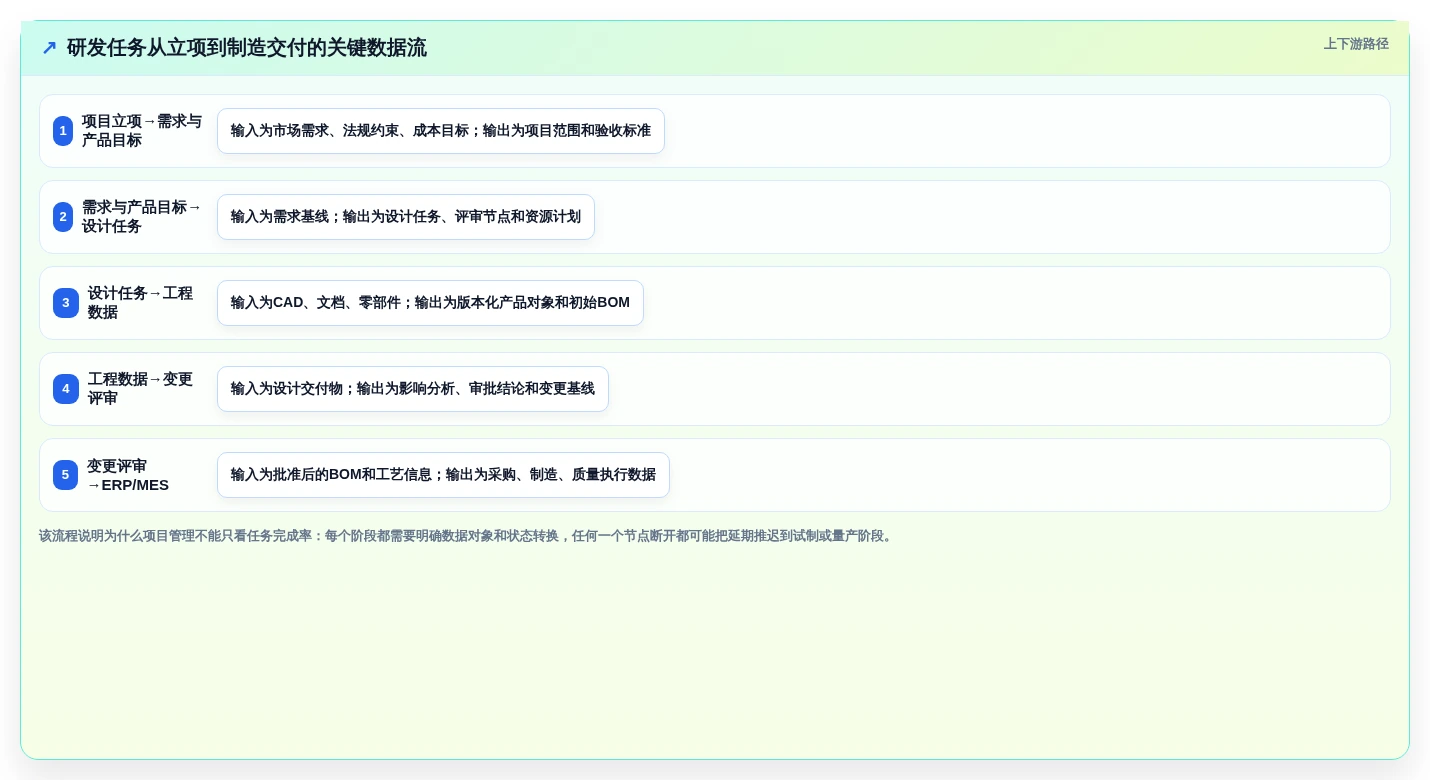Select step badge number 5
The height and width of the screenshot is (780, 1430).
65,475
